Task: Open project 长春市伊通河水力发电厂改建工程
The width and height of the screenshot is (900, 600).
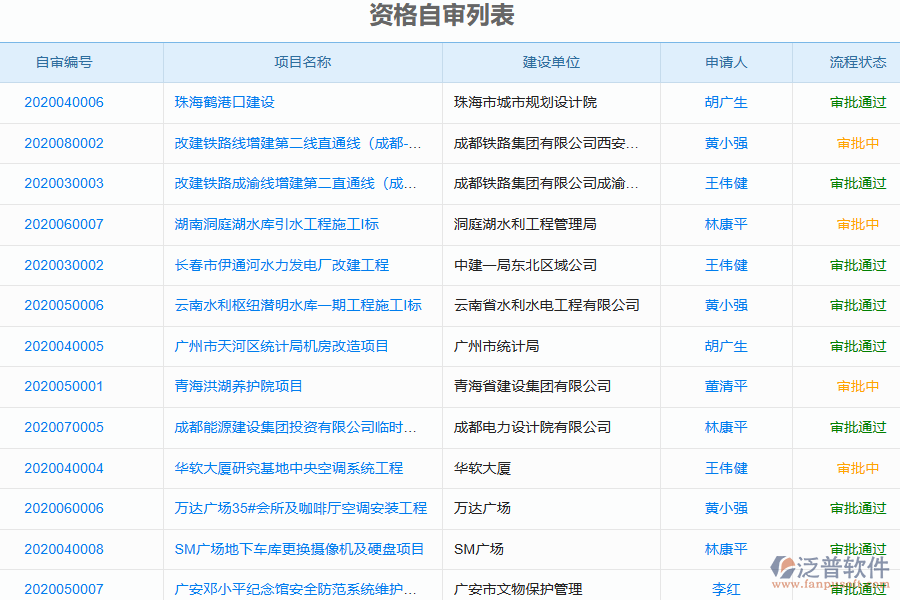Action: coord(285,265)
